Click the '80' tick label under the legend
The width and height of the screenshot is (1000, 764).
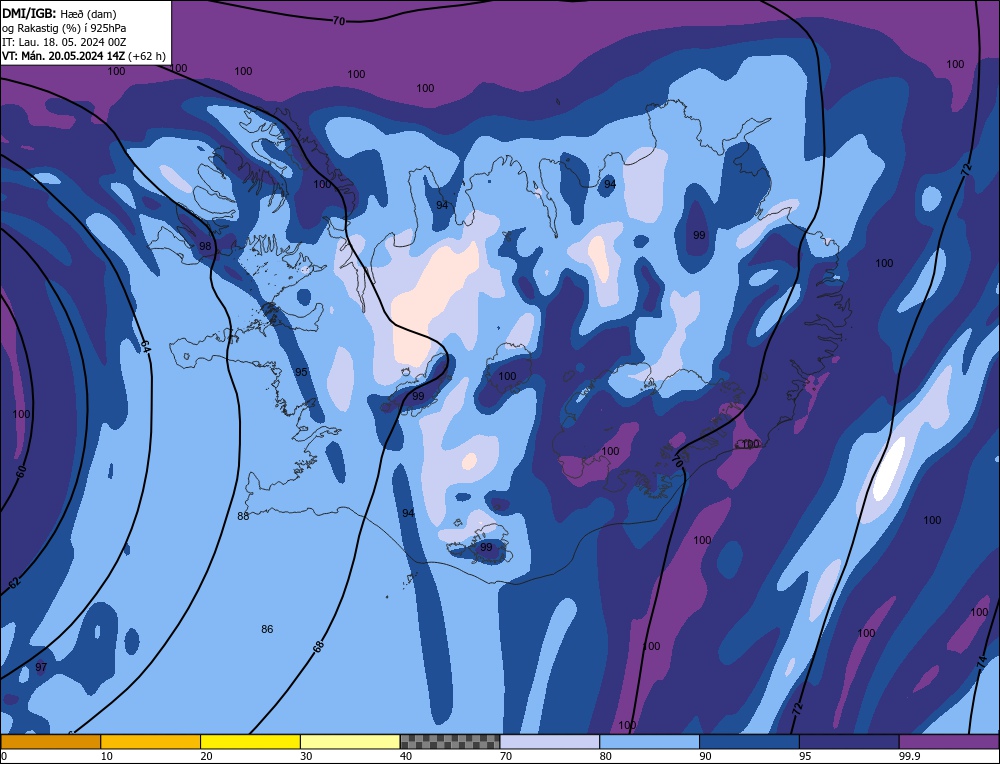point(605,756)
